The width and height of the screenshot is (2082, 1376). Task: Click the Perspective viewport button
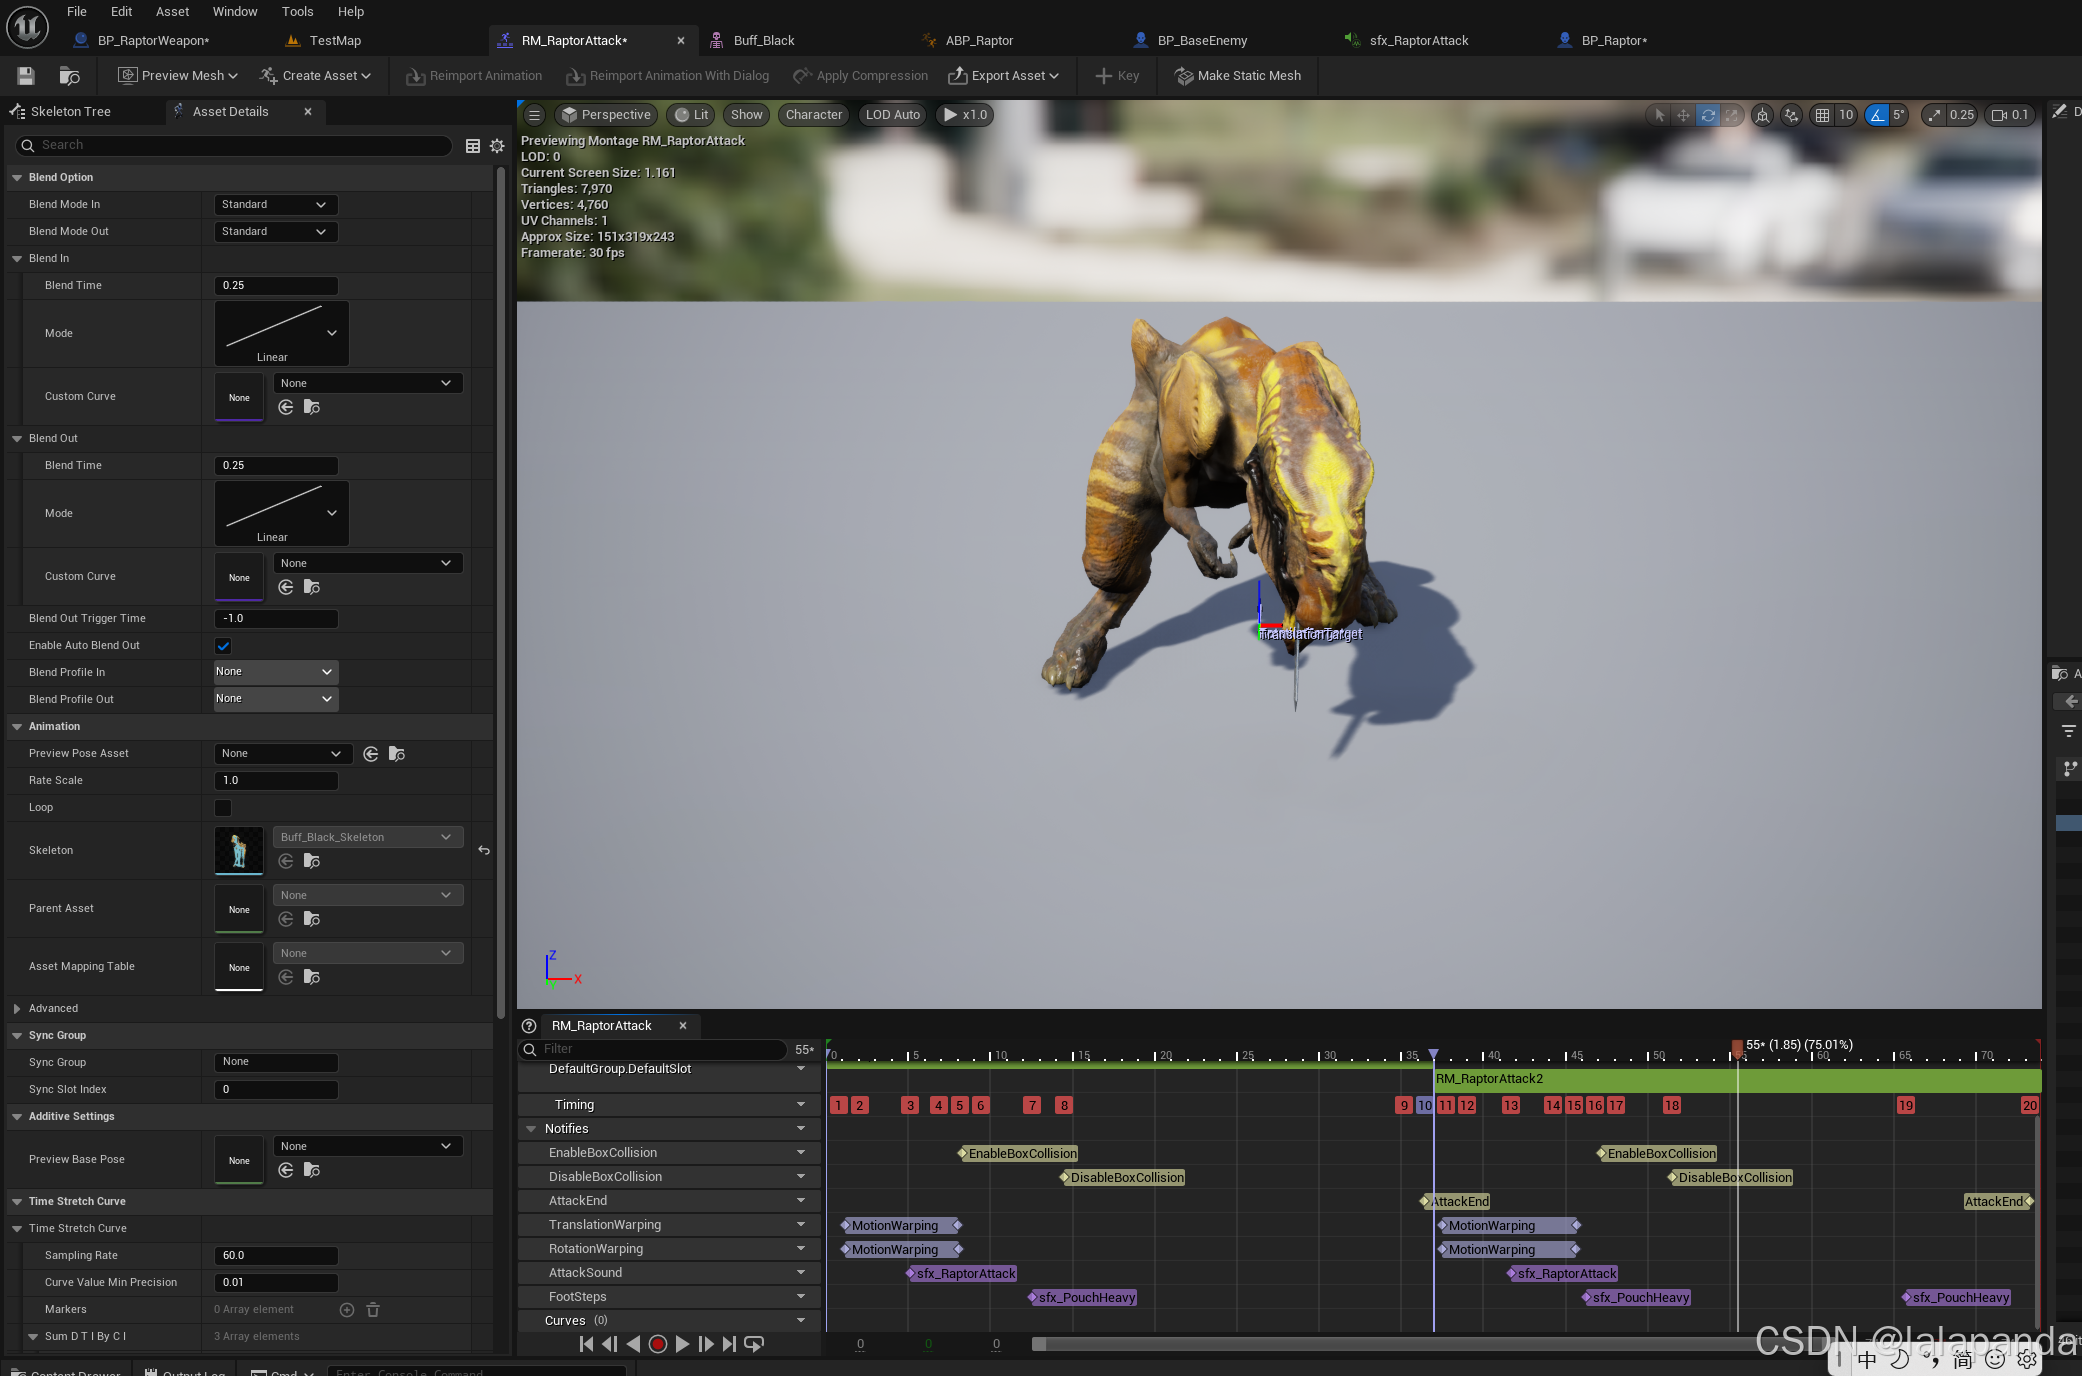pos(606,115)
